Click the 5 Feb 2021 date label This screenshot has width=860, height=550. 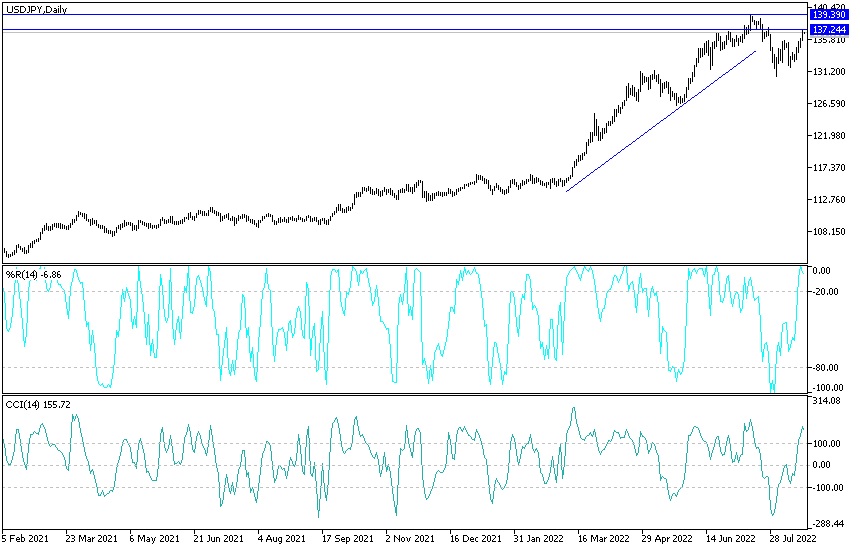tap(27, 538)
